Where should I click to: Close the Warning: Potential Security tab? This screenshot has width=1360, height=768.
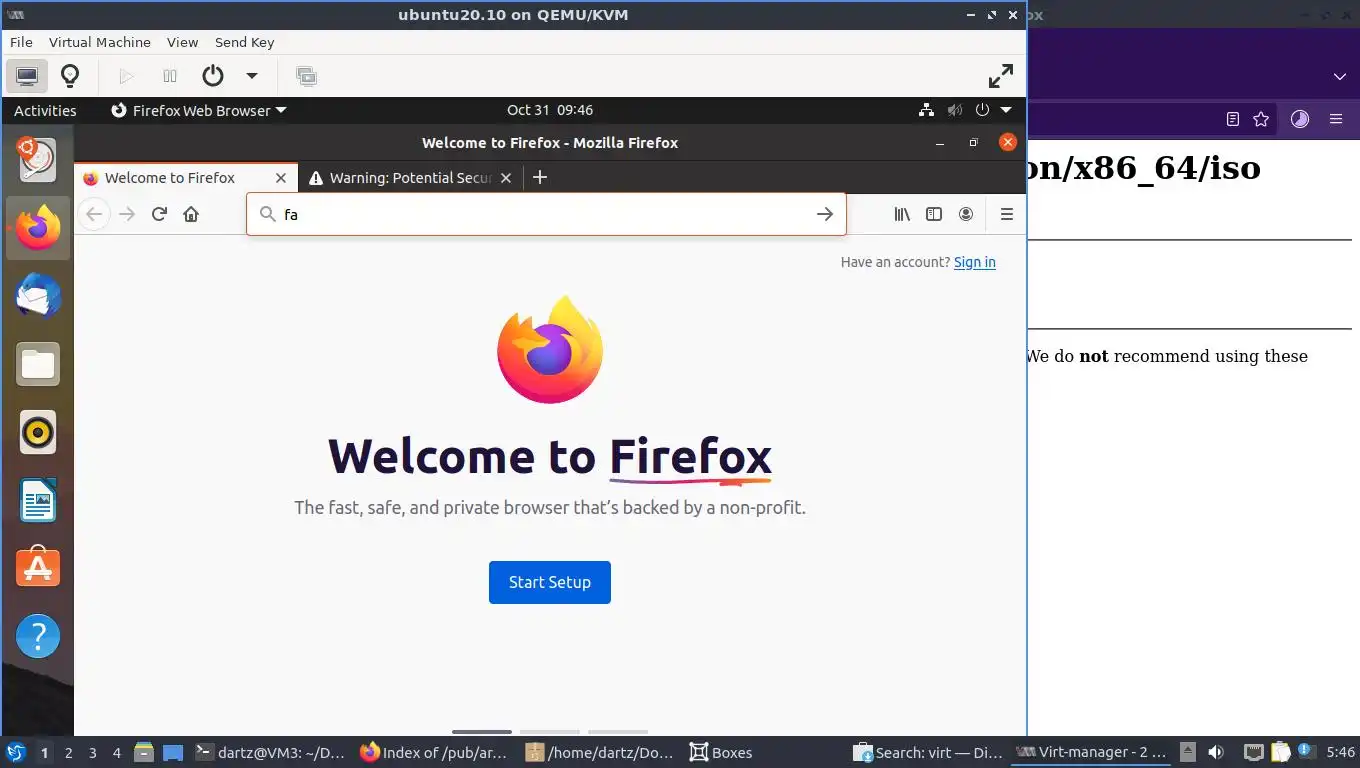coord(506,178)
